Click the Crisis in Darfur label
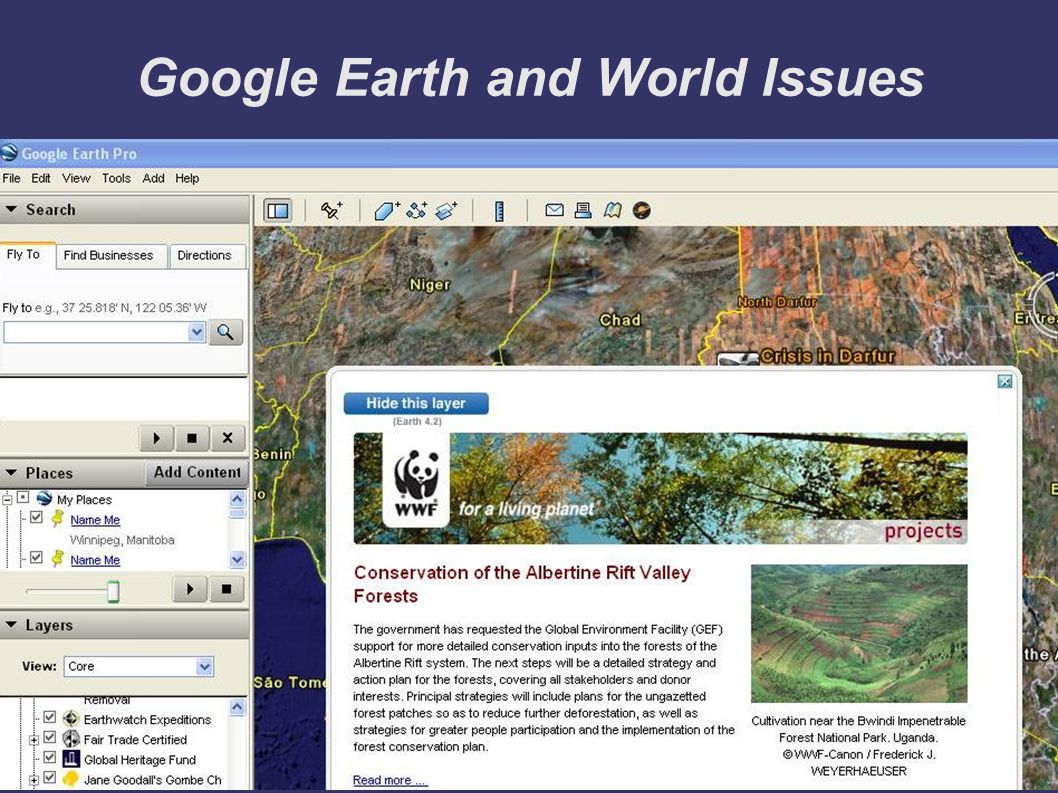1058x793 pixels. 828,356
